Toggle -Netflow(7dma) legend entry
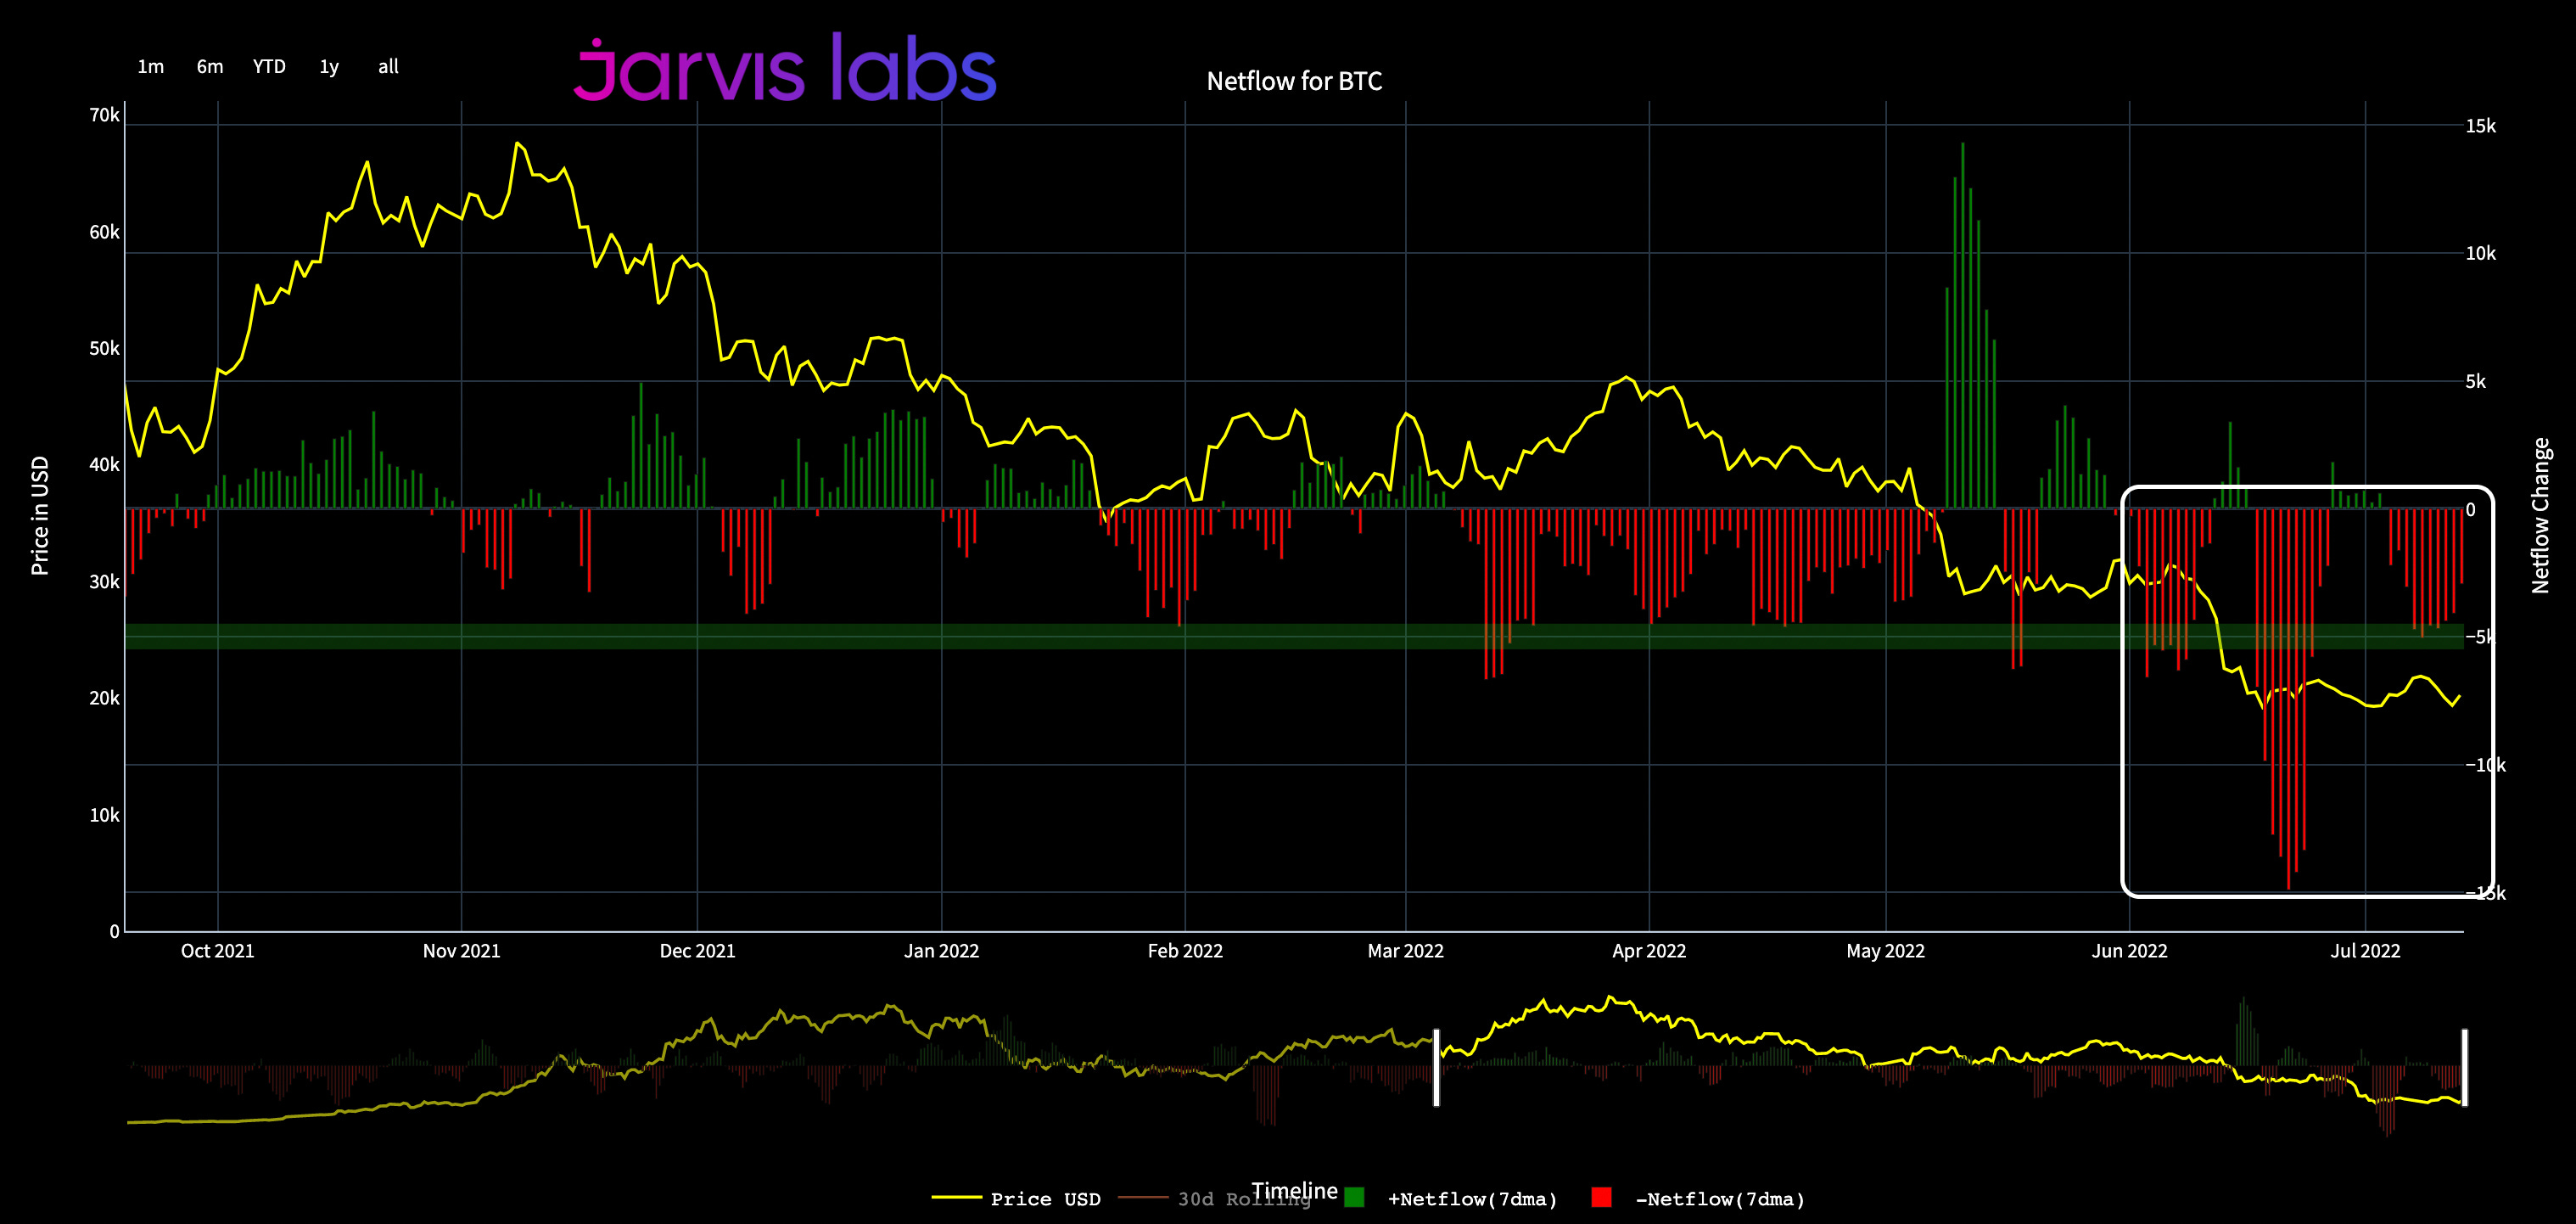This screenshot has height=1224, width=2576. coord(1720,1199)
